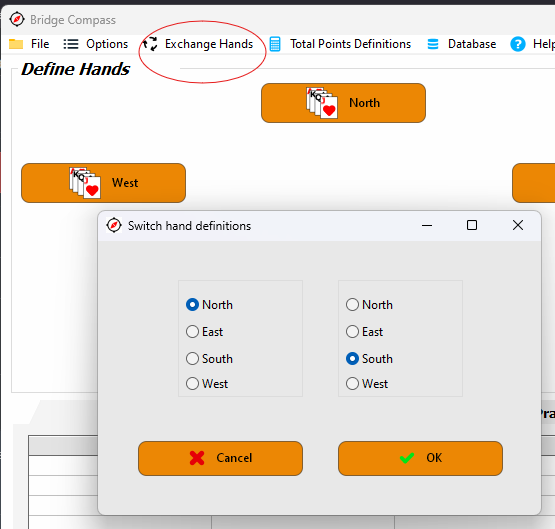Viewport: 555px width, 529px height.
Task: Click the blue Help question mark icon
Action: tap(518, 44)
